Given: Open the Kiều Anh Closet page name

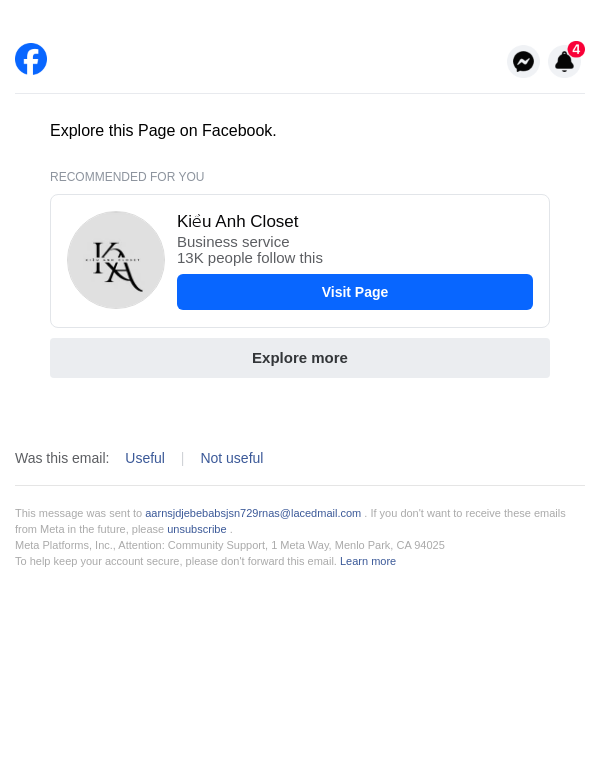Looking at the screenshot, I should [x=237, y=222].
